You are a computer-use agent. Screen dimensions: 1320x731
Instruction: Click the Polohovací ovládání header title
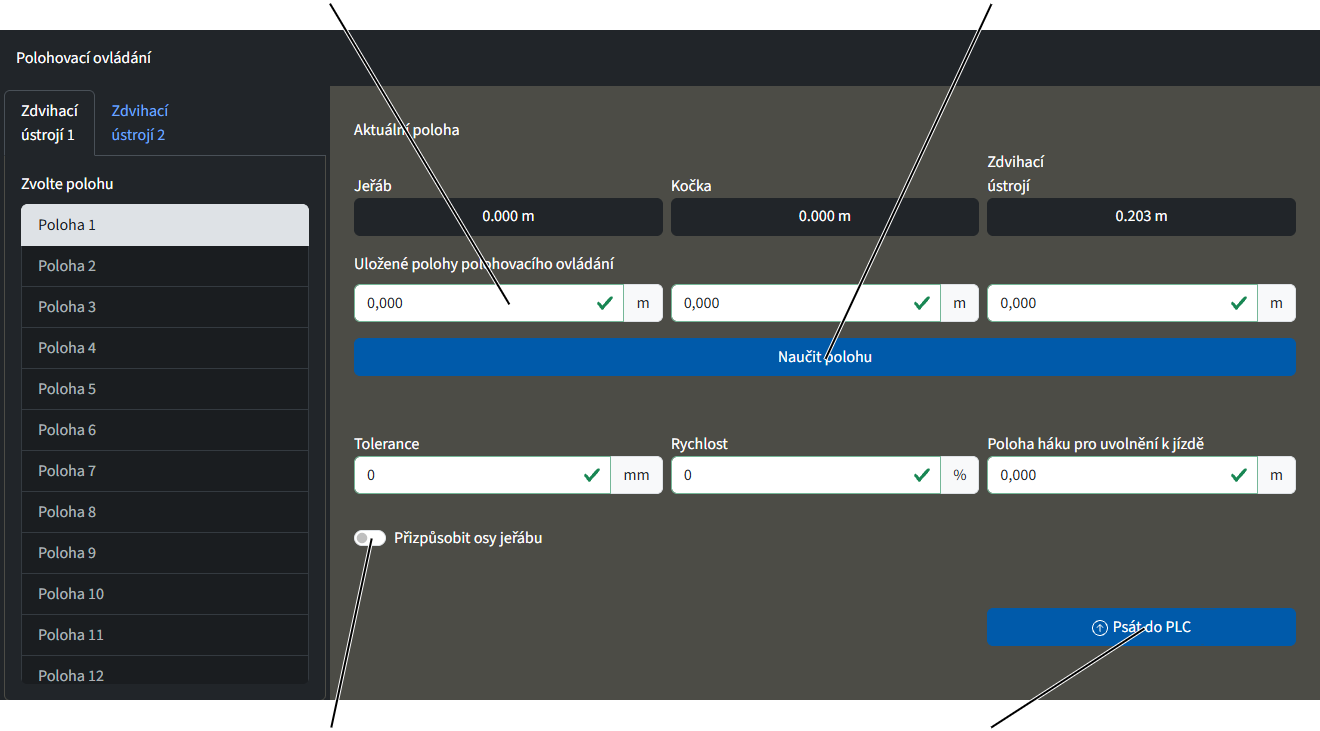(84, 58)
